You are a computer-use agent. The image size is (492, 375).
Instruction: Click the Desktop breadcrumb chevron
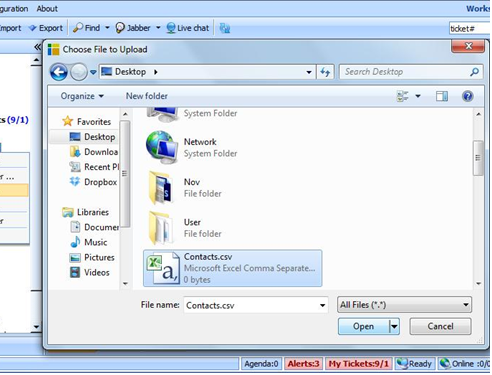coord(155,72)
